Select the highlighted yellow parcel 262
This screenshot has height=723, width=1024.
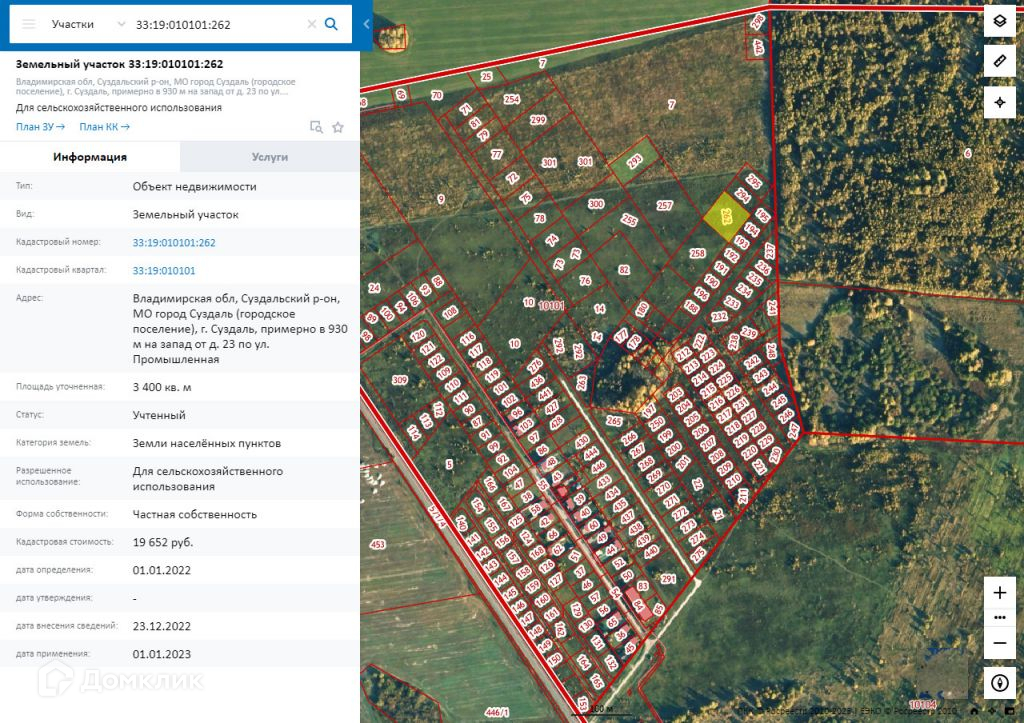coord(726,217)
